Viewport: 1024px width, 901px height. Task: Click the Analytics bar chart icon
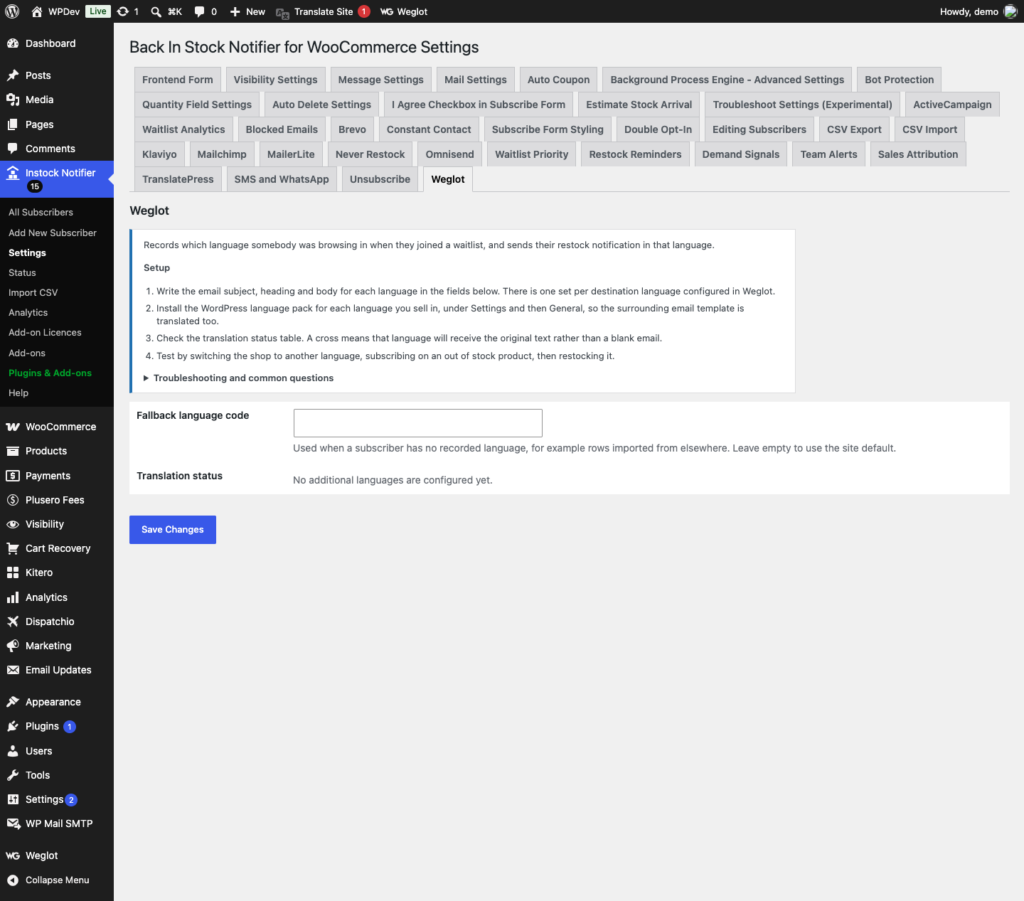point(12,597)
